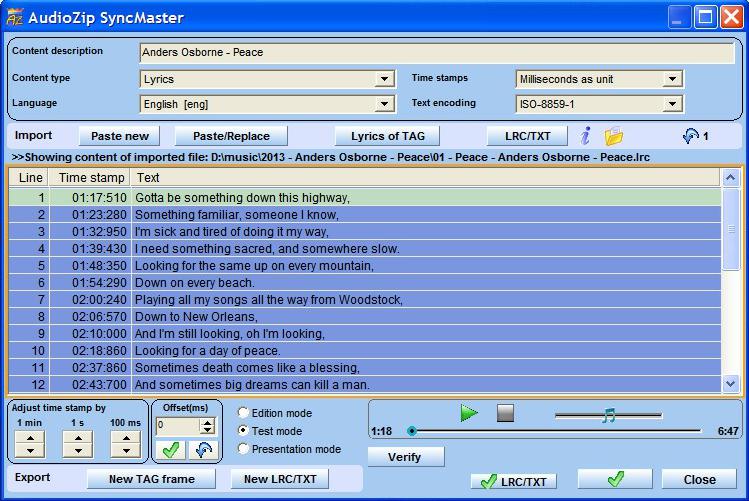Click the Paste new button
The width and height of the screenshot is (749, 501).
coord(119,136)
